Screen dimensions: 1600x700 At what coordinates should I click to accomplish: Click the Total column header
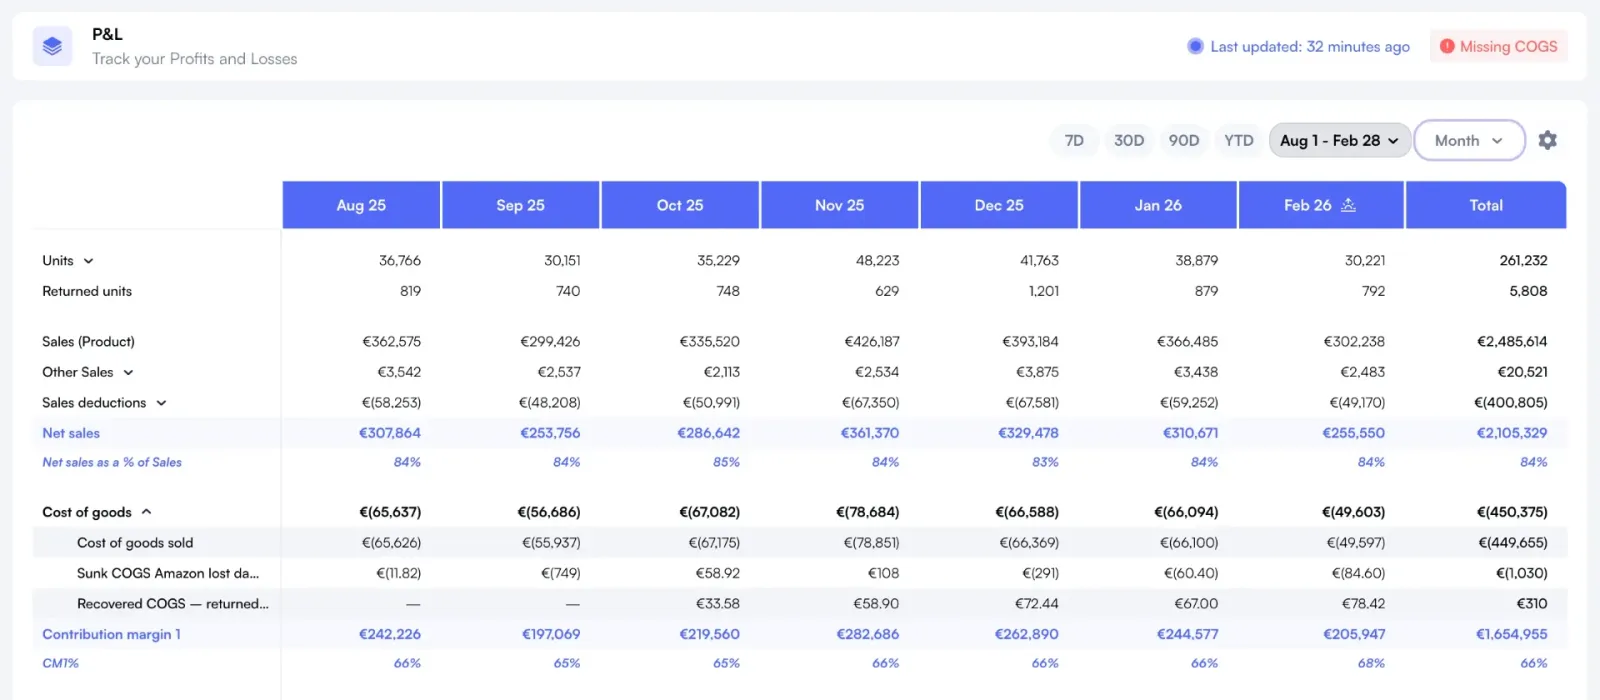[1486, 205]
